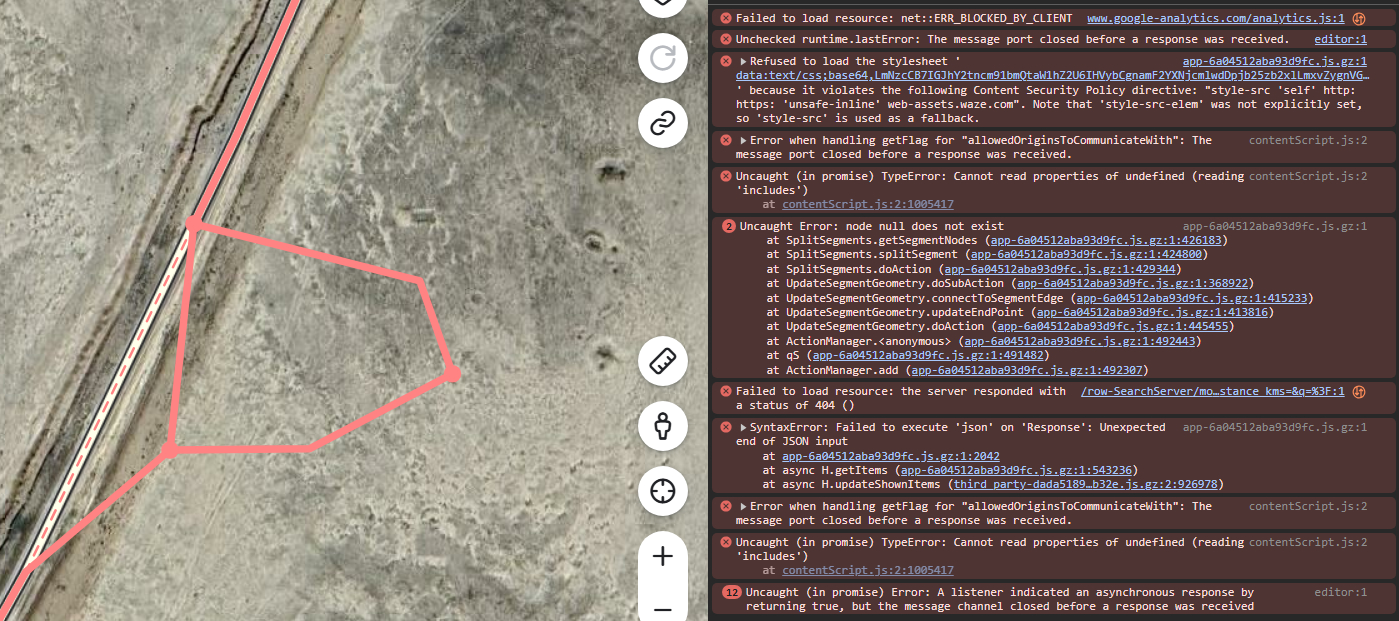Zoom out with the minus button
The width and height of the screenshot is (1399, 621).
(662, 609)
